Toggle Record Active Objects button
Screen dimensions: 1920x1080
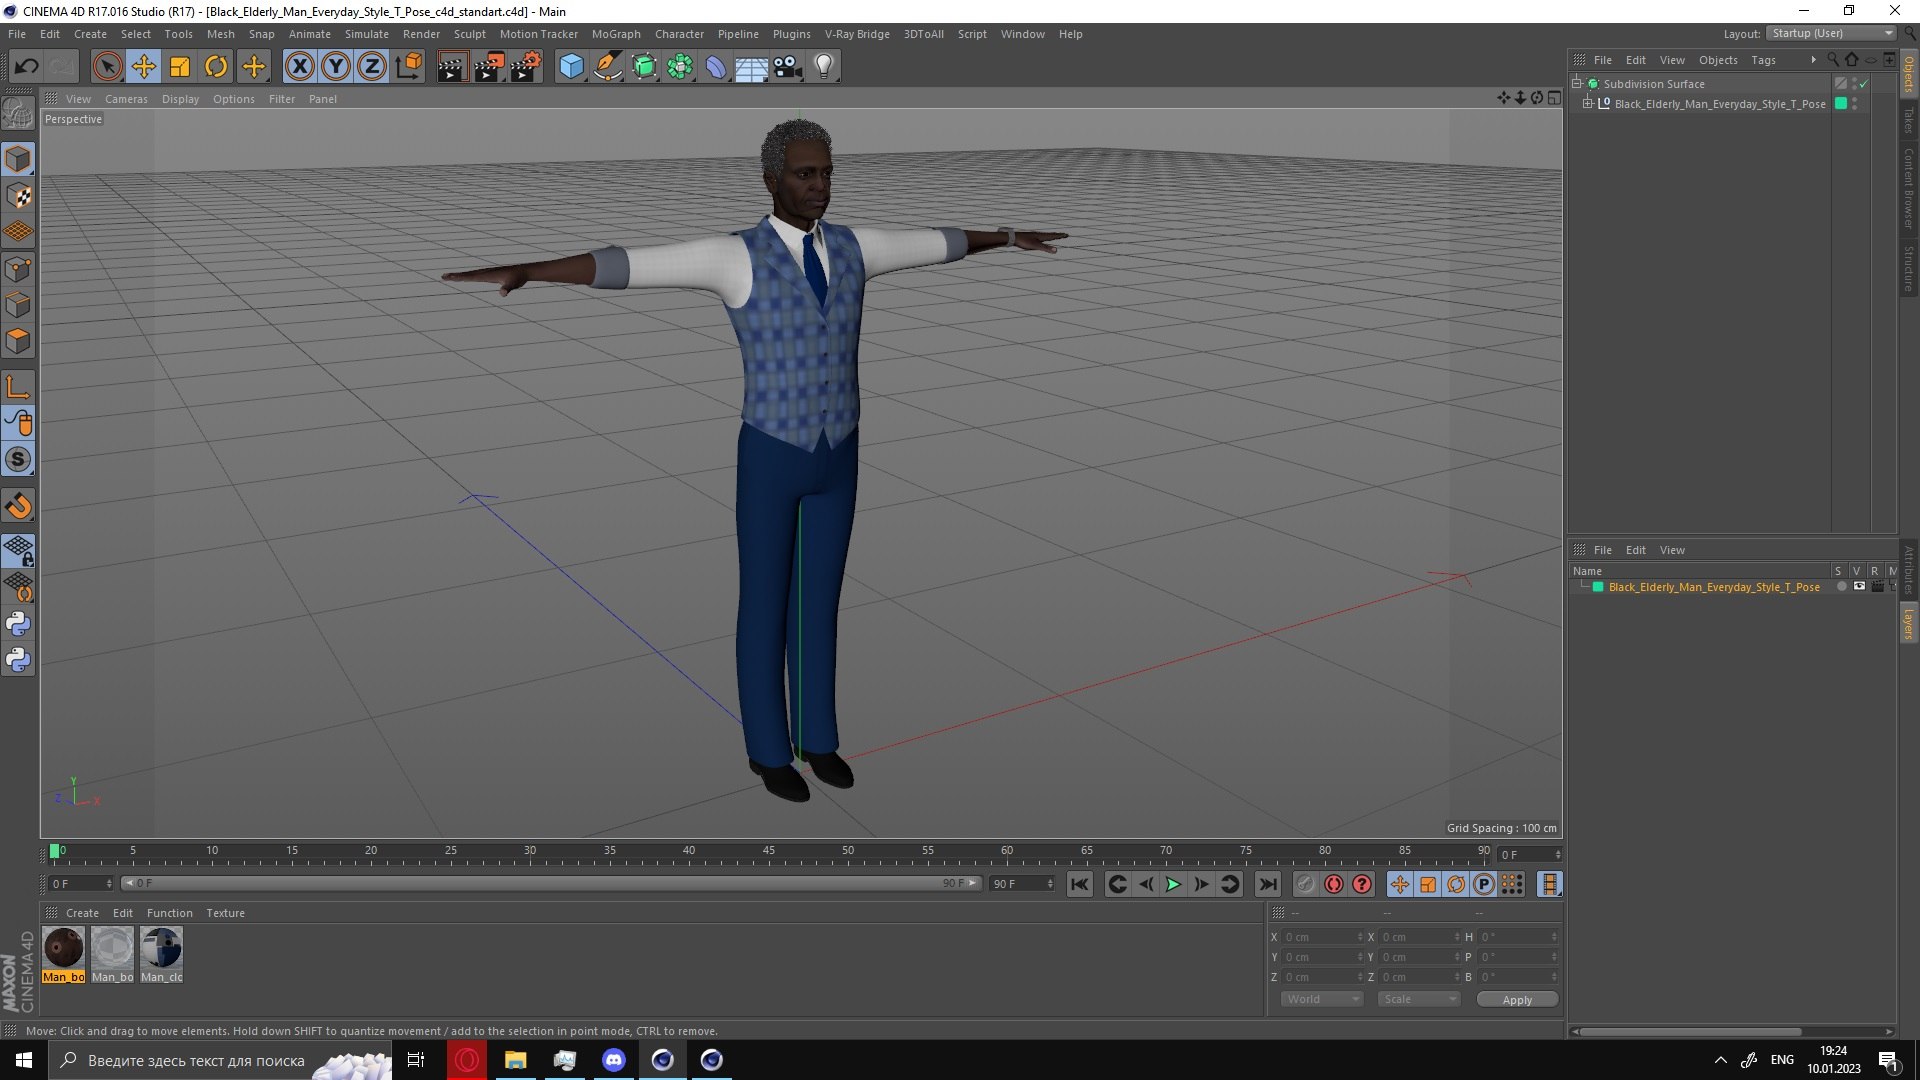pos(1305,884)
